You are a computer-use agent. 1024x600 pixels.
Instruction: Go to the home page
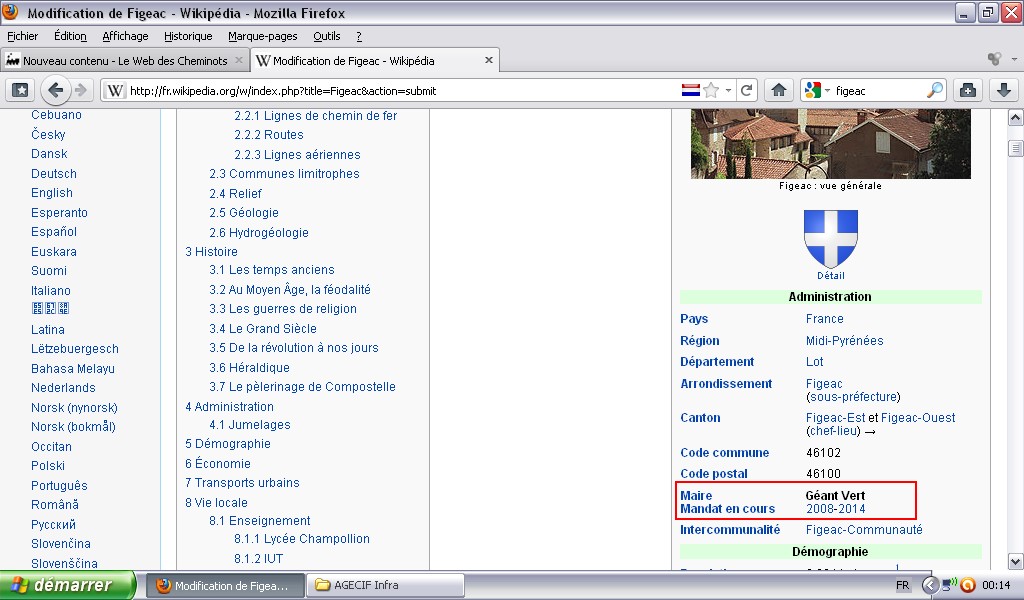pyautogui.click(x=778, y=90)
